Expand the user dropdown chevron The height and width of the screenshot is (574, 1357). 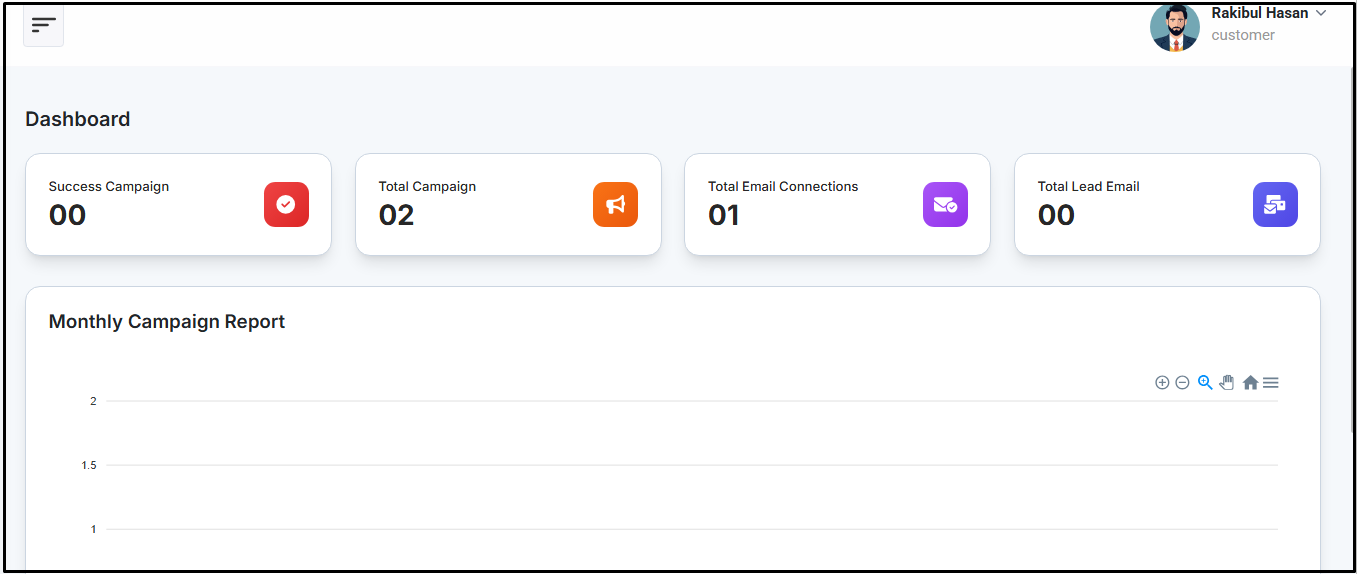[x=1321, y=14]
